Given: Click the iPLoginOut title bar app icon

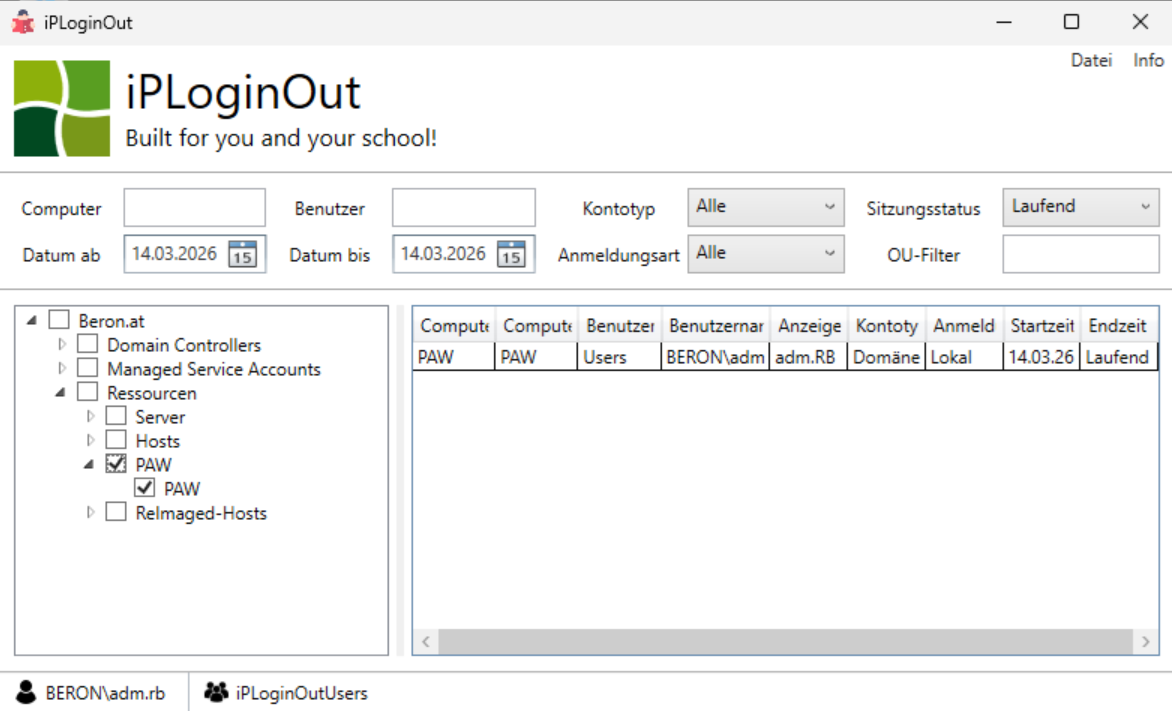Looking at the screenshot, I should [22, 22].
